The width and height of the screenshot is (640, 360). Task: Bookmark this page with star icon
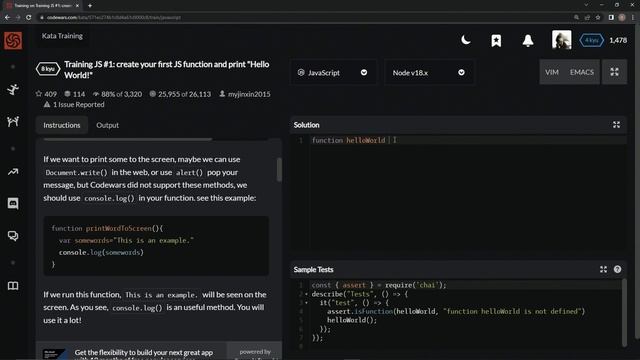[x=598, y=17]
